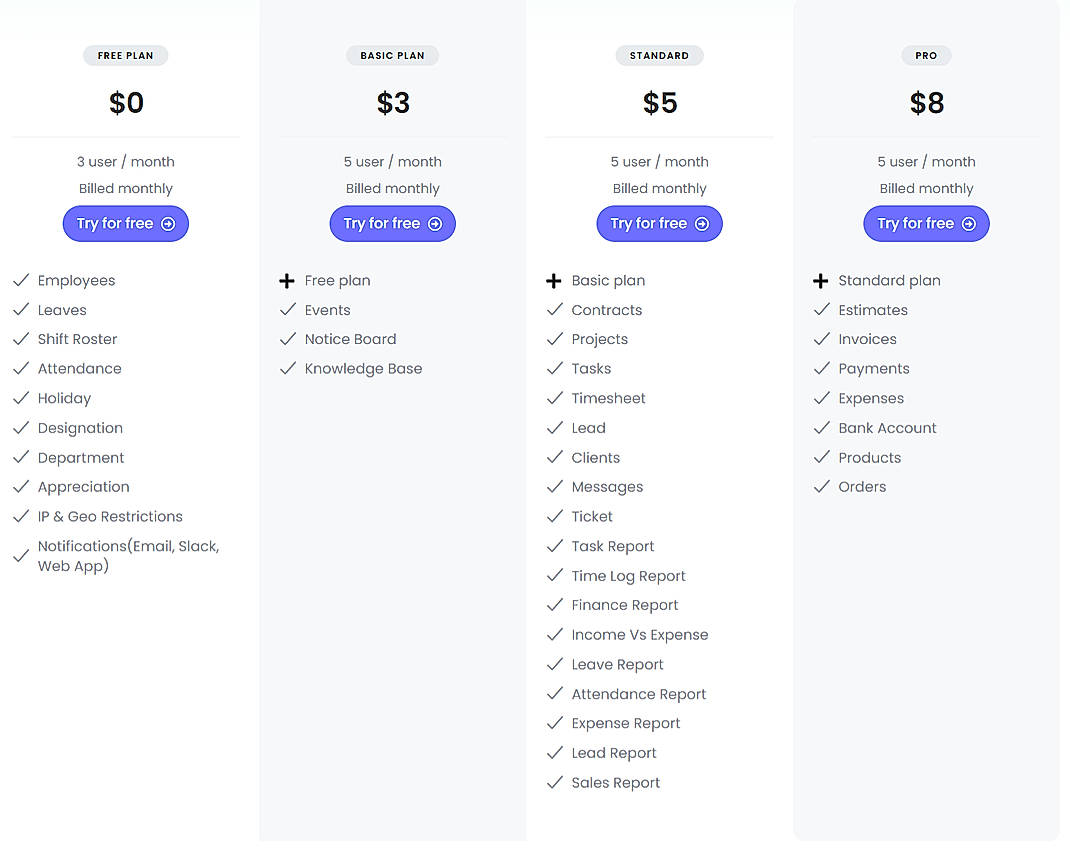Click the plus icon beside Basic plan

click(555, 280)
